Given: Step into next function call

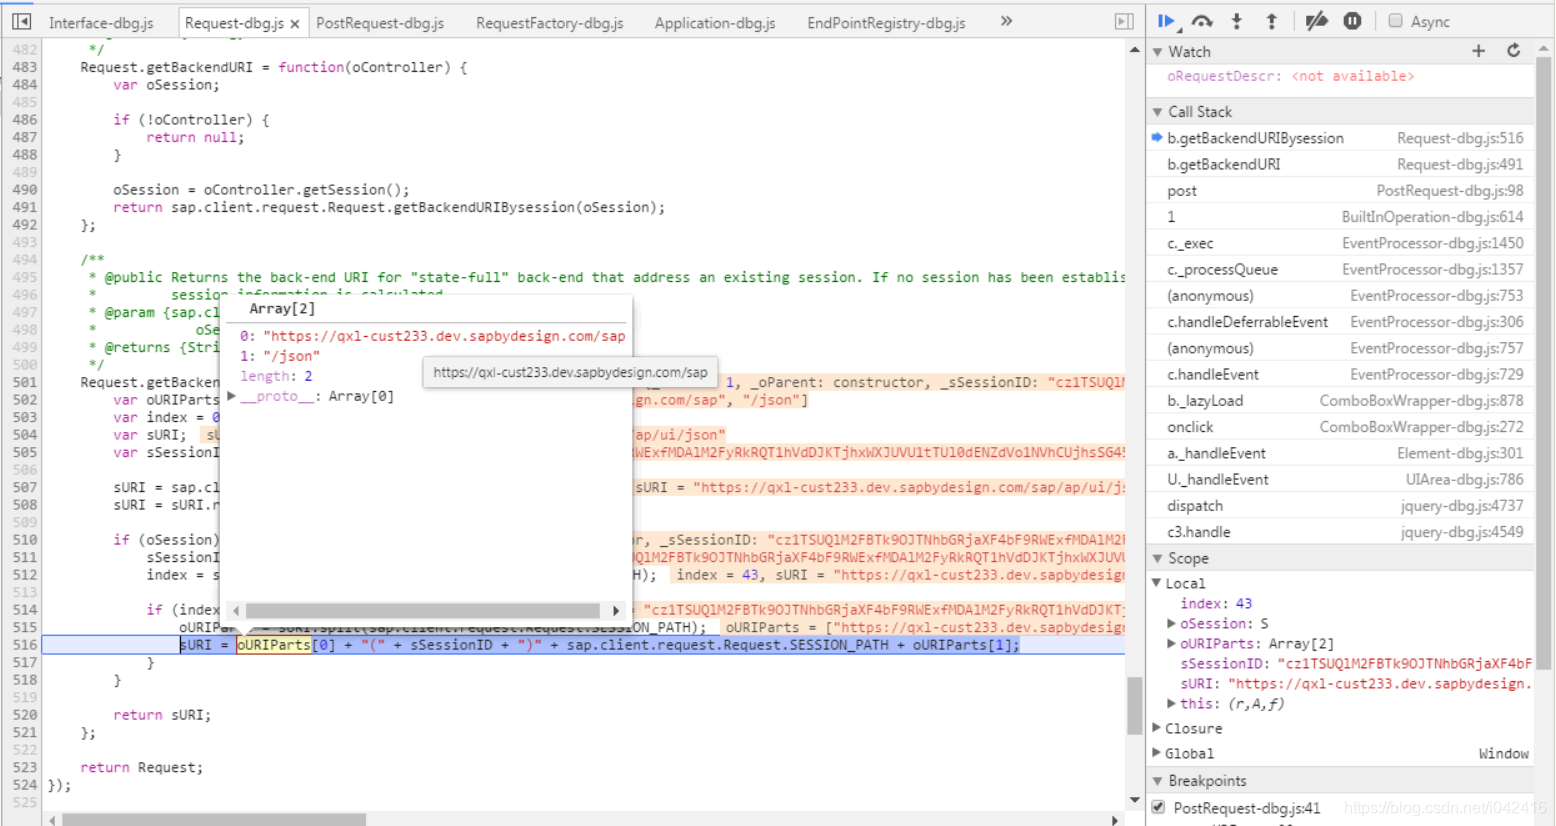Looking at the screenshot, I should point(1237,21).
